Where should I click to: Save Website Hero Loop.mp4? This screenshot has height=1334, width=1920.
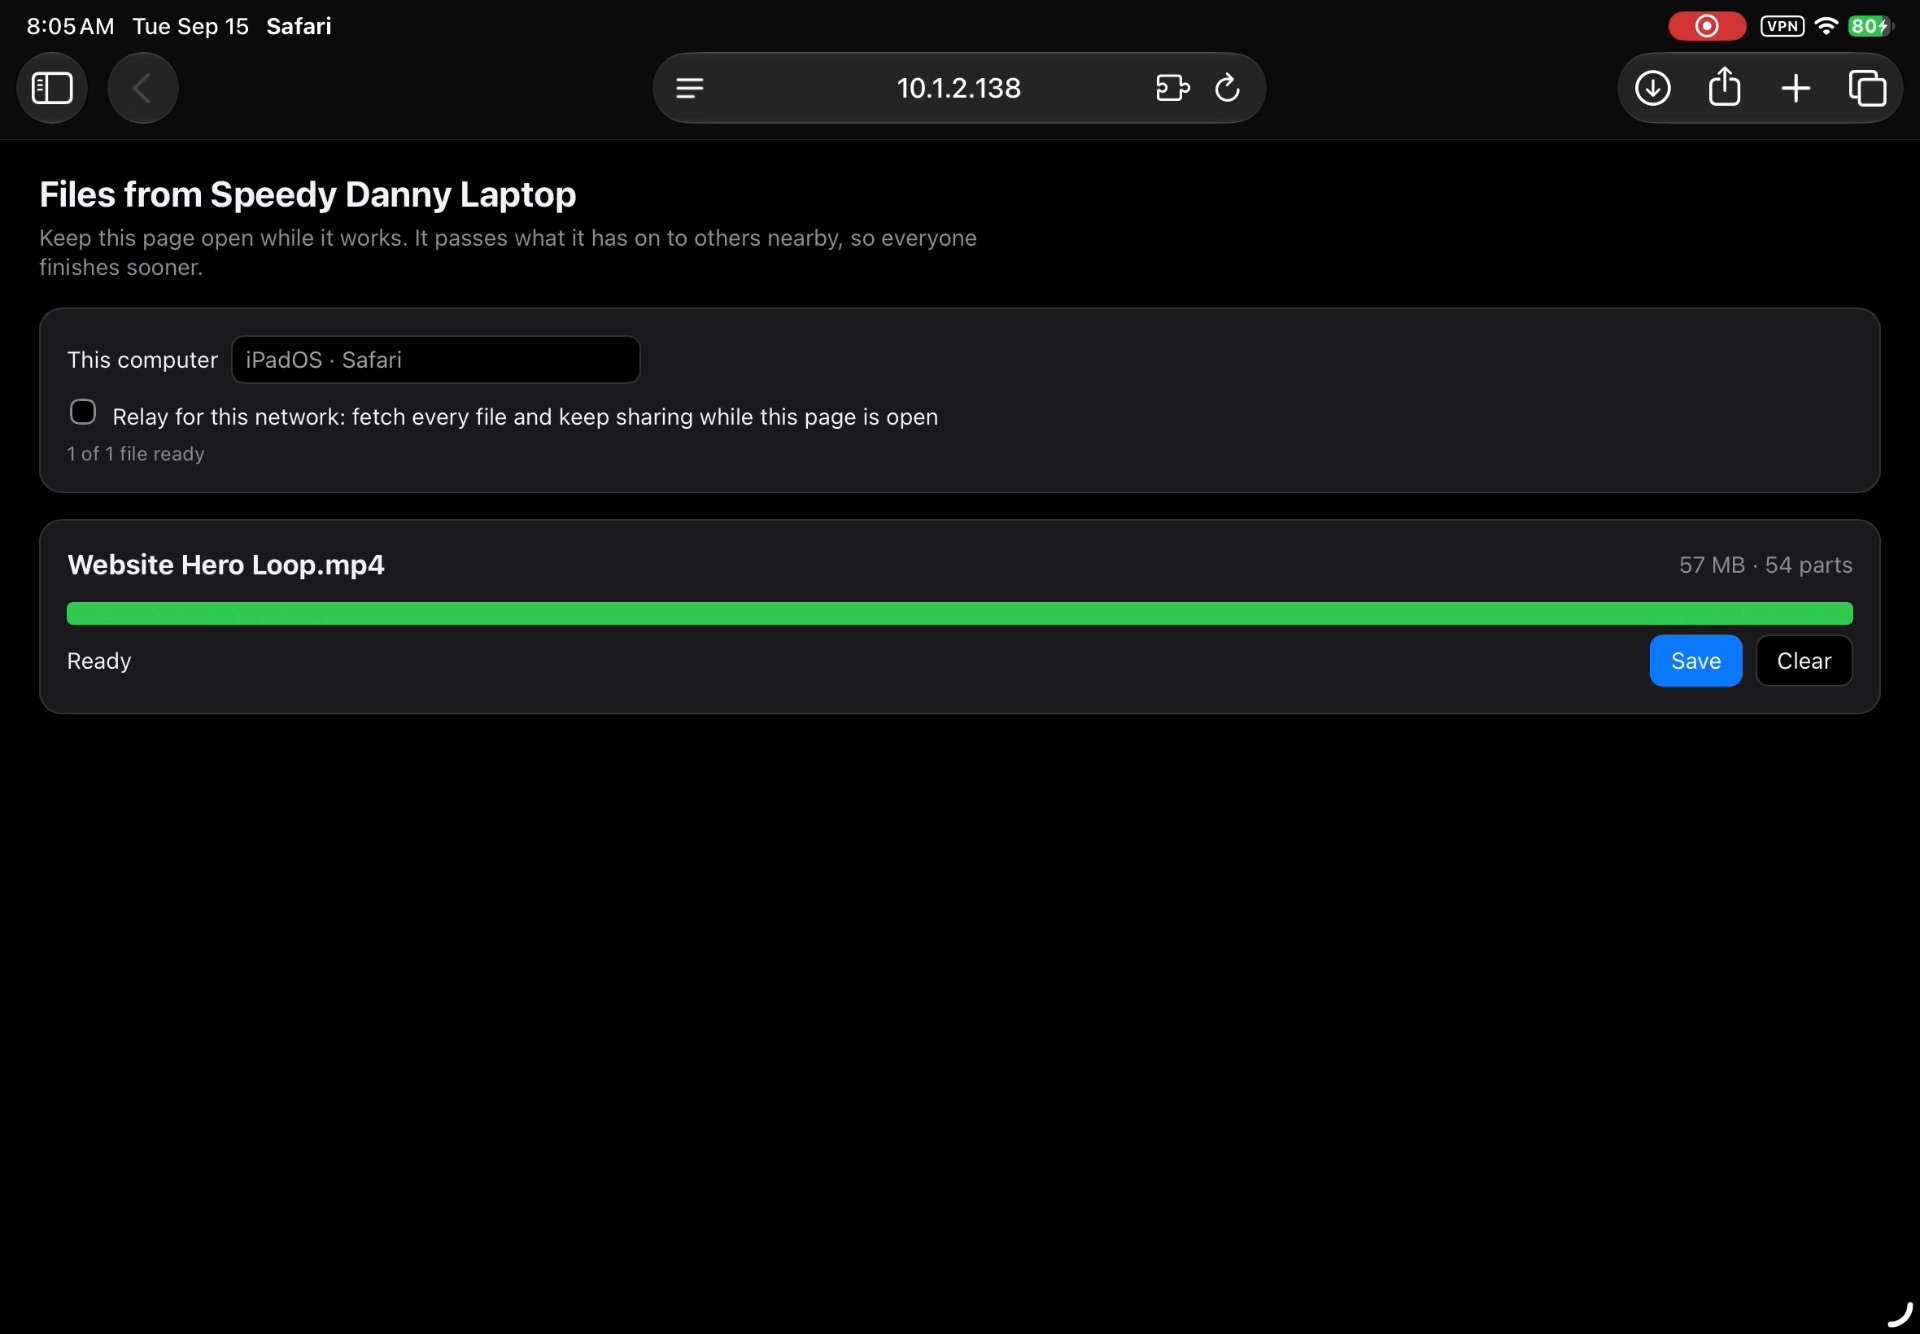click(x=1695, y=661)
